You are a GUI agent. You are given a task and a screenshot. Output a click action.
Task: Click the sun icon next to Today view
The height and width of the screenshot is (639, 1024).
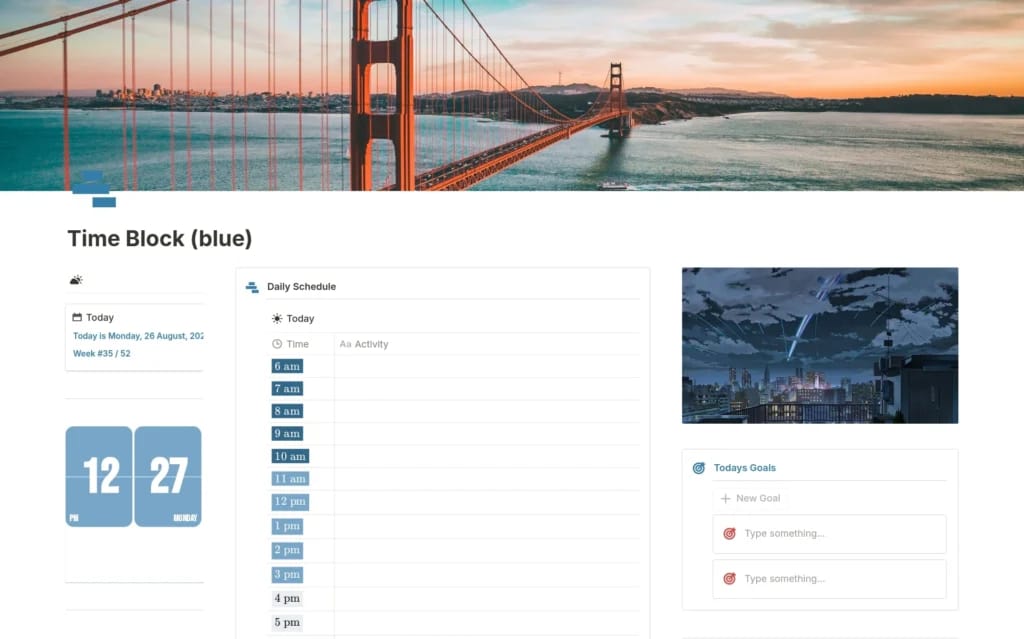click(x=277, y=319)
